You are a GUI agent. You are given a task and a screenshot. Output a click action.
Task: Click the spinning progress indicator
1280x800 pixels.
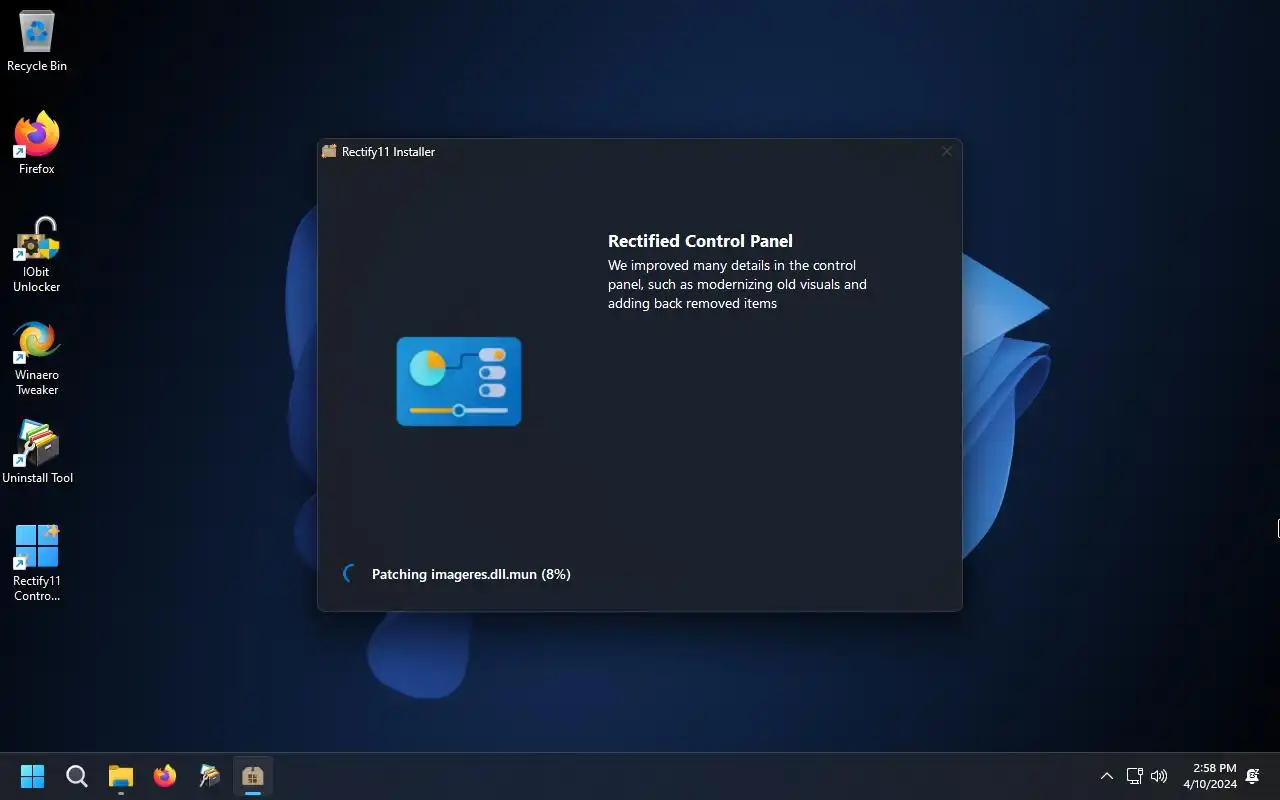click(x=349, y=574)
